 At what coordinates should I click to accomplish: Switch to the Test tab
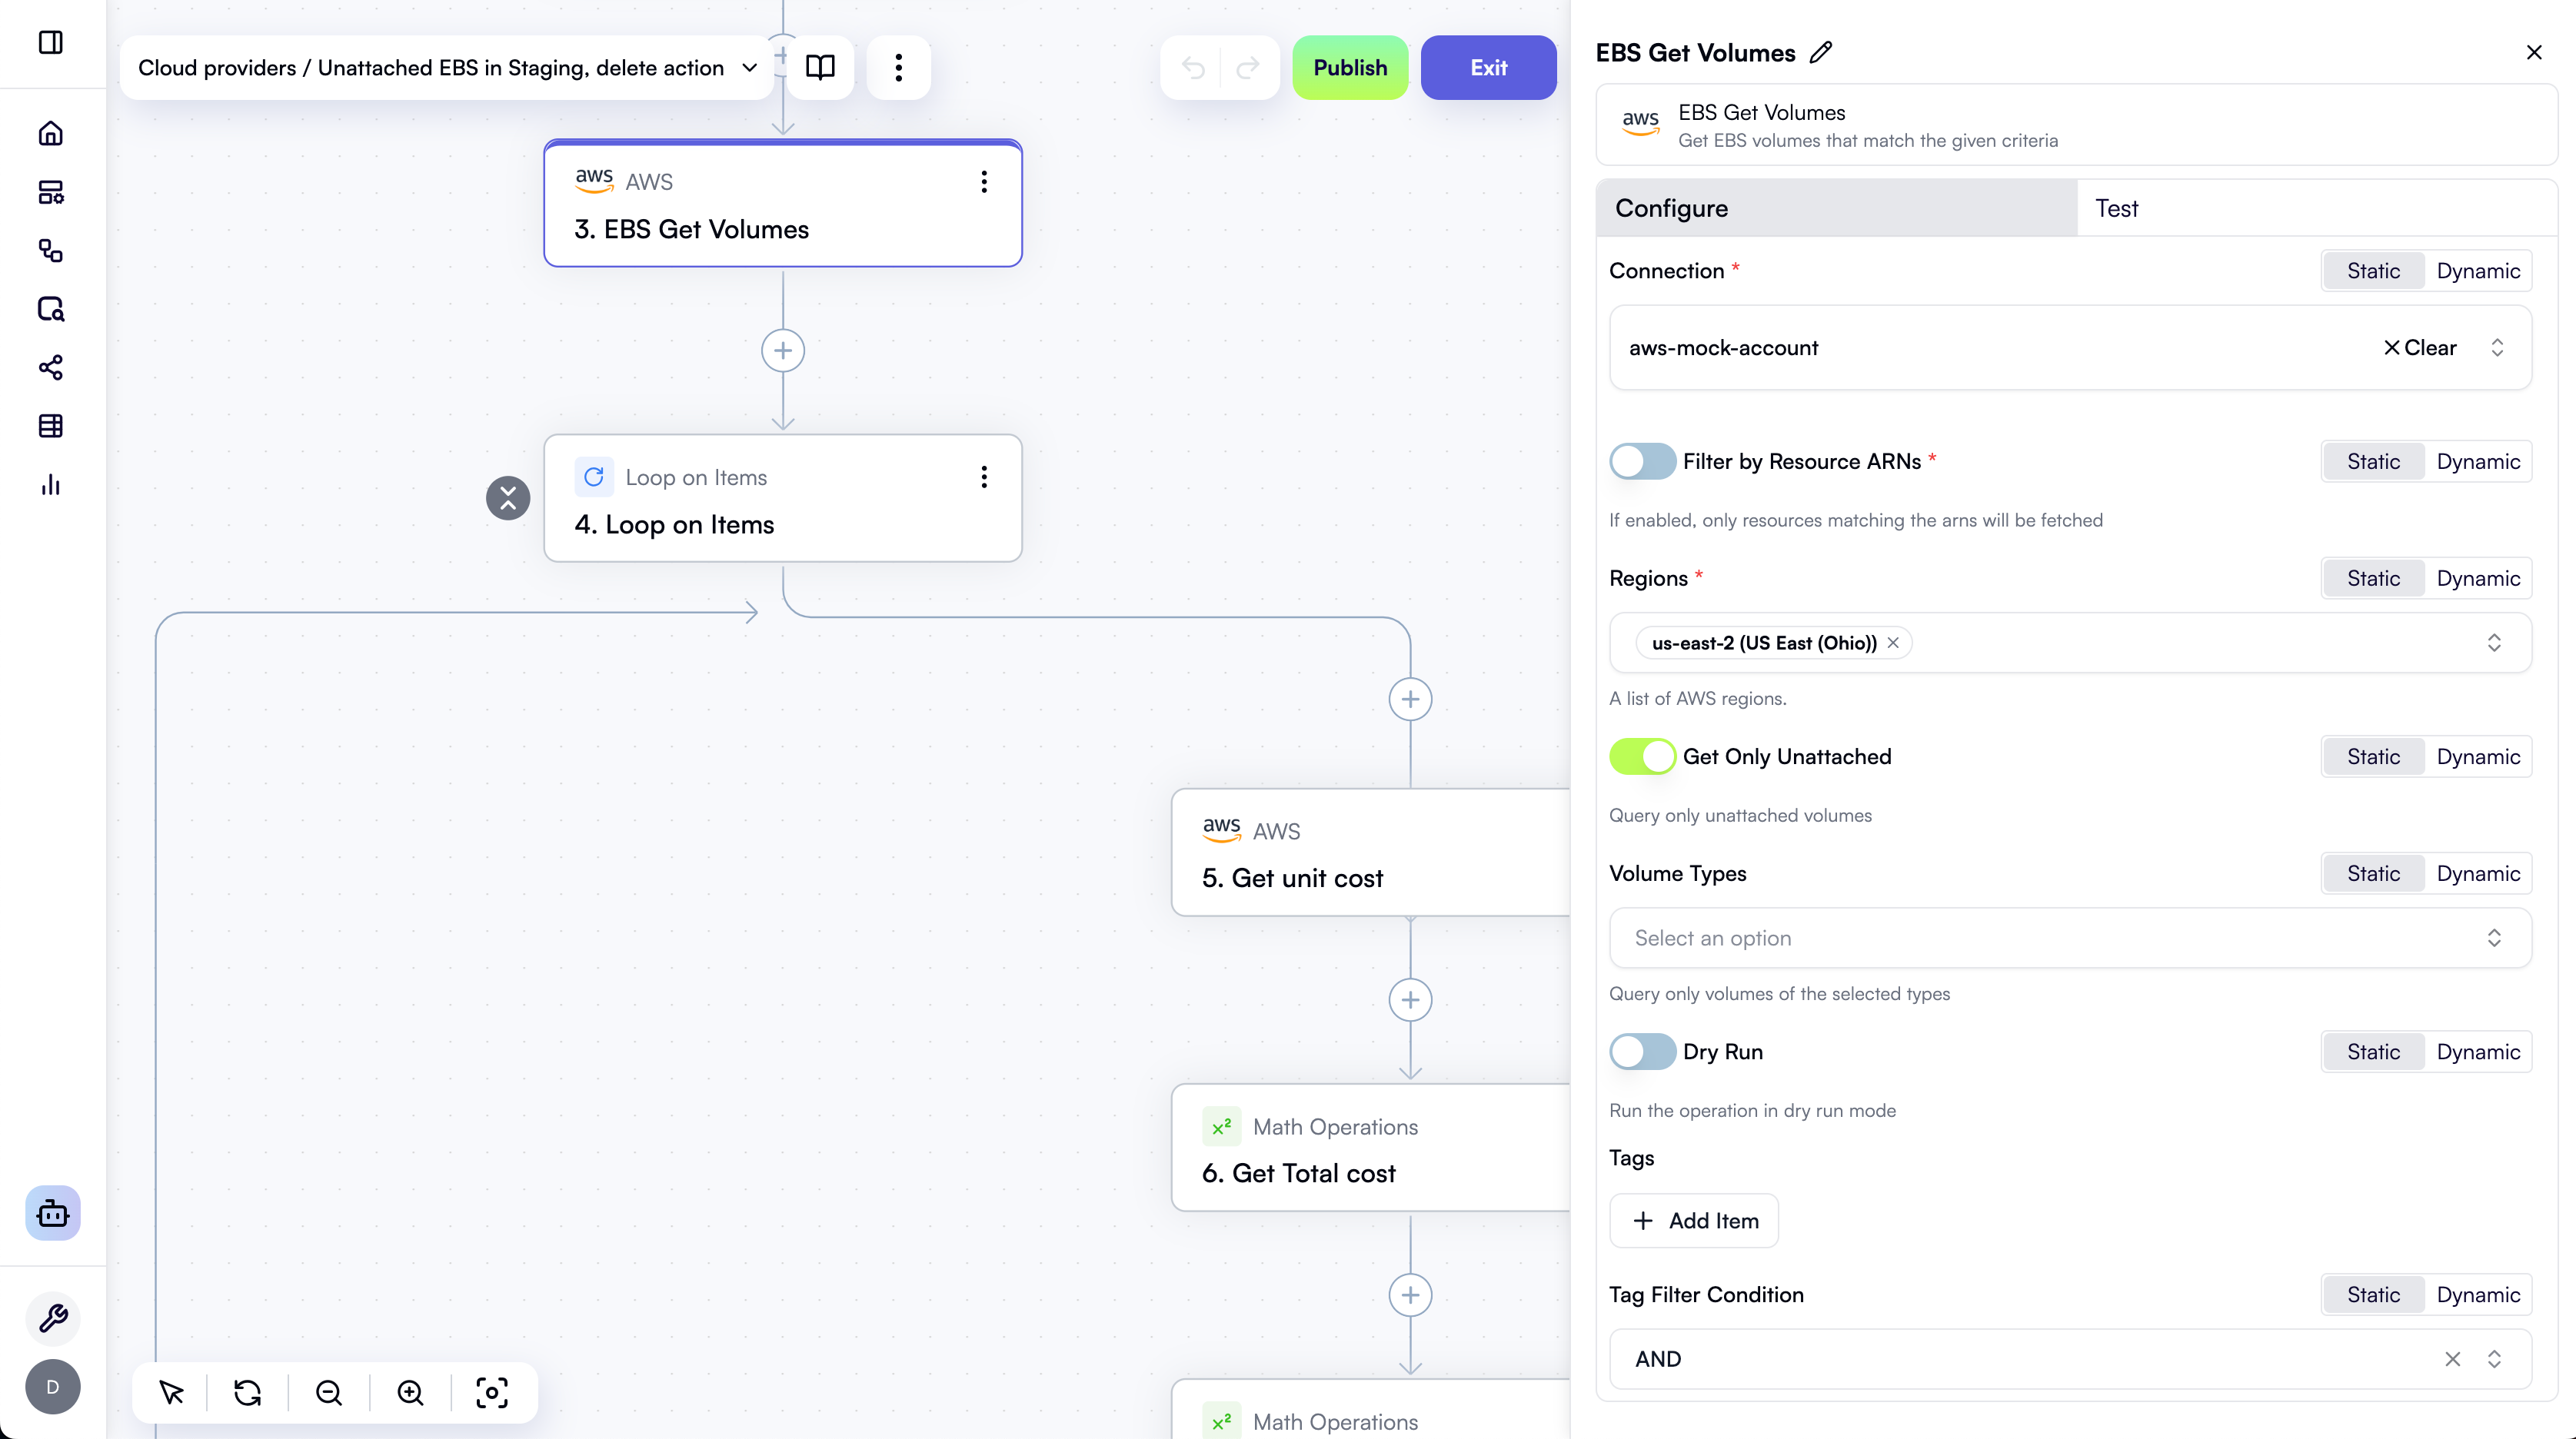(x=2117, y=208)
